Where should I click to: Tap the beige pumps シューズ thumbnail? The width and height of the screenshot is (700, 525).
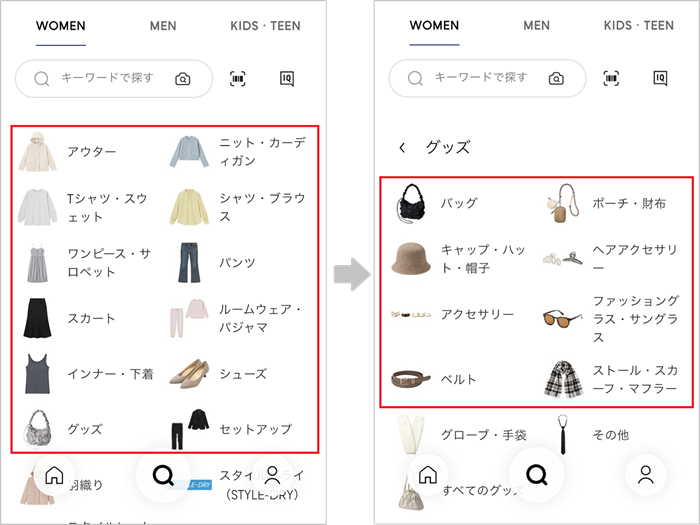(x=189, y=375)
